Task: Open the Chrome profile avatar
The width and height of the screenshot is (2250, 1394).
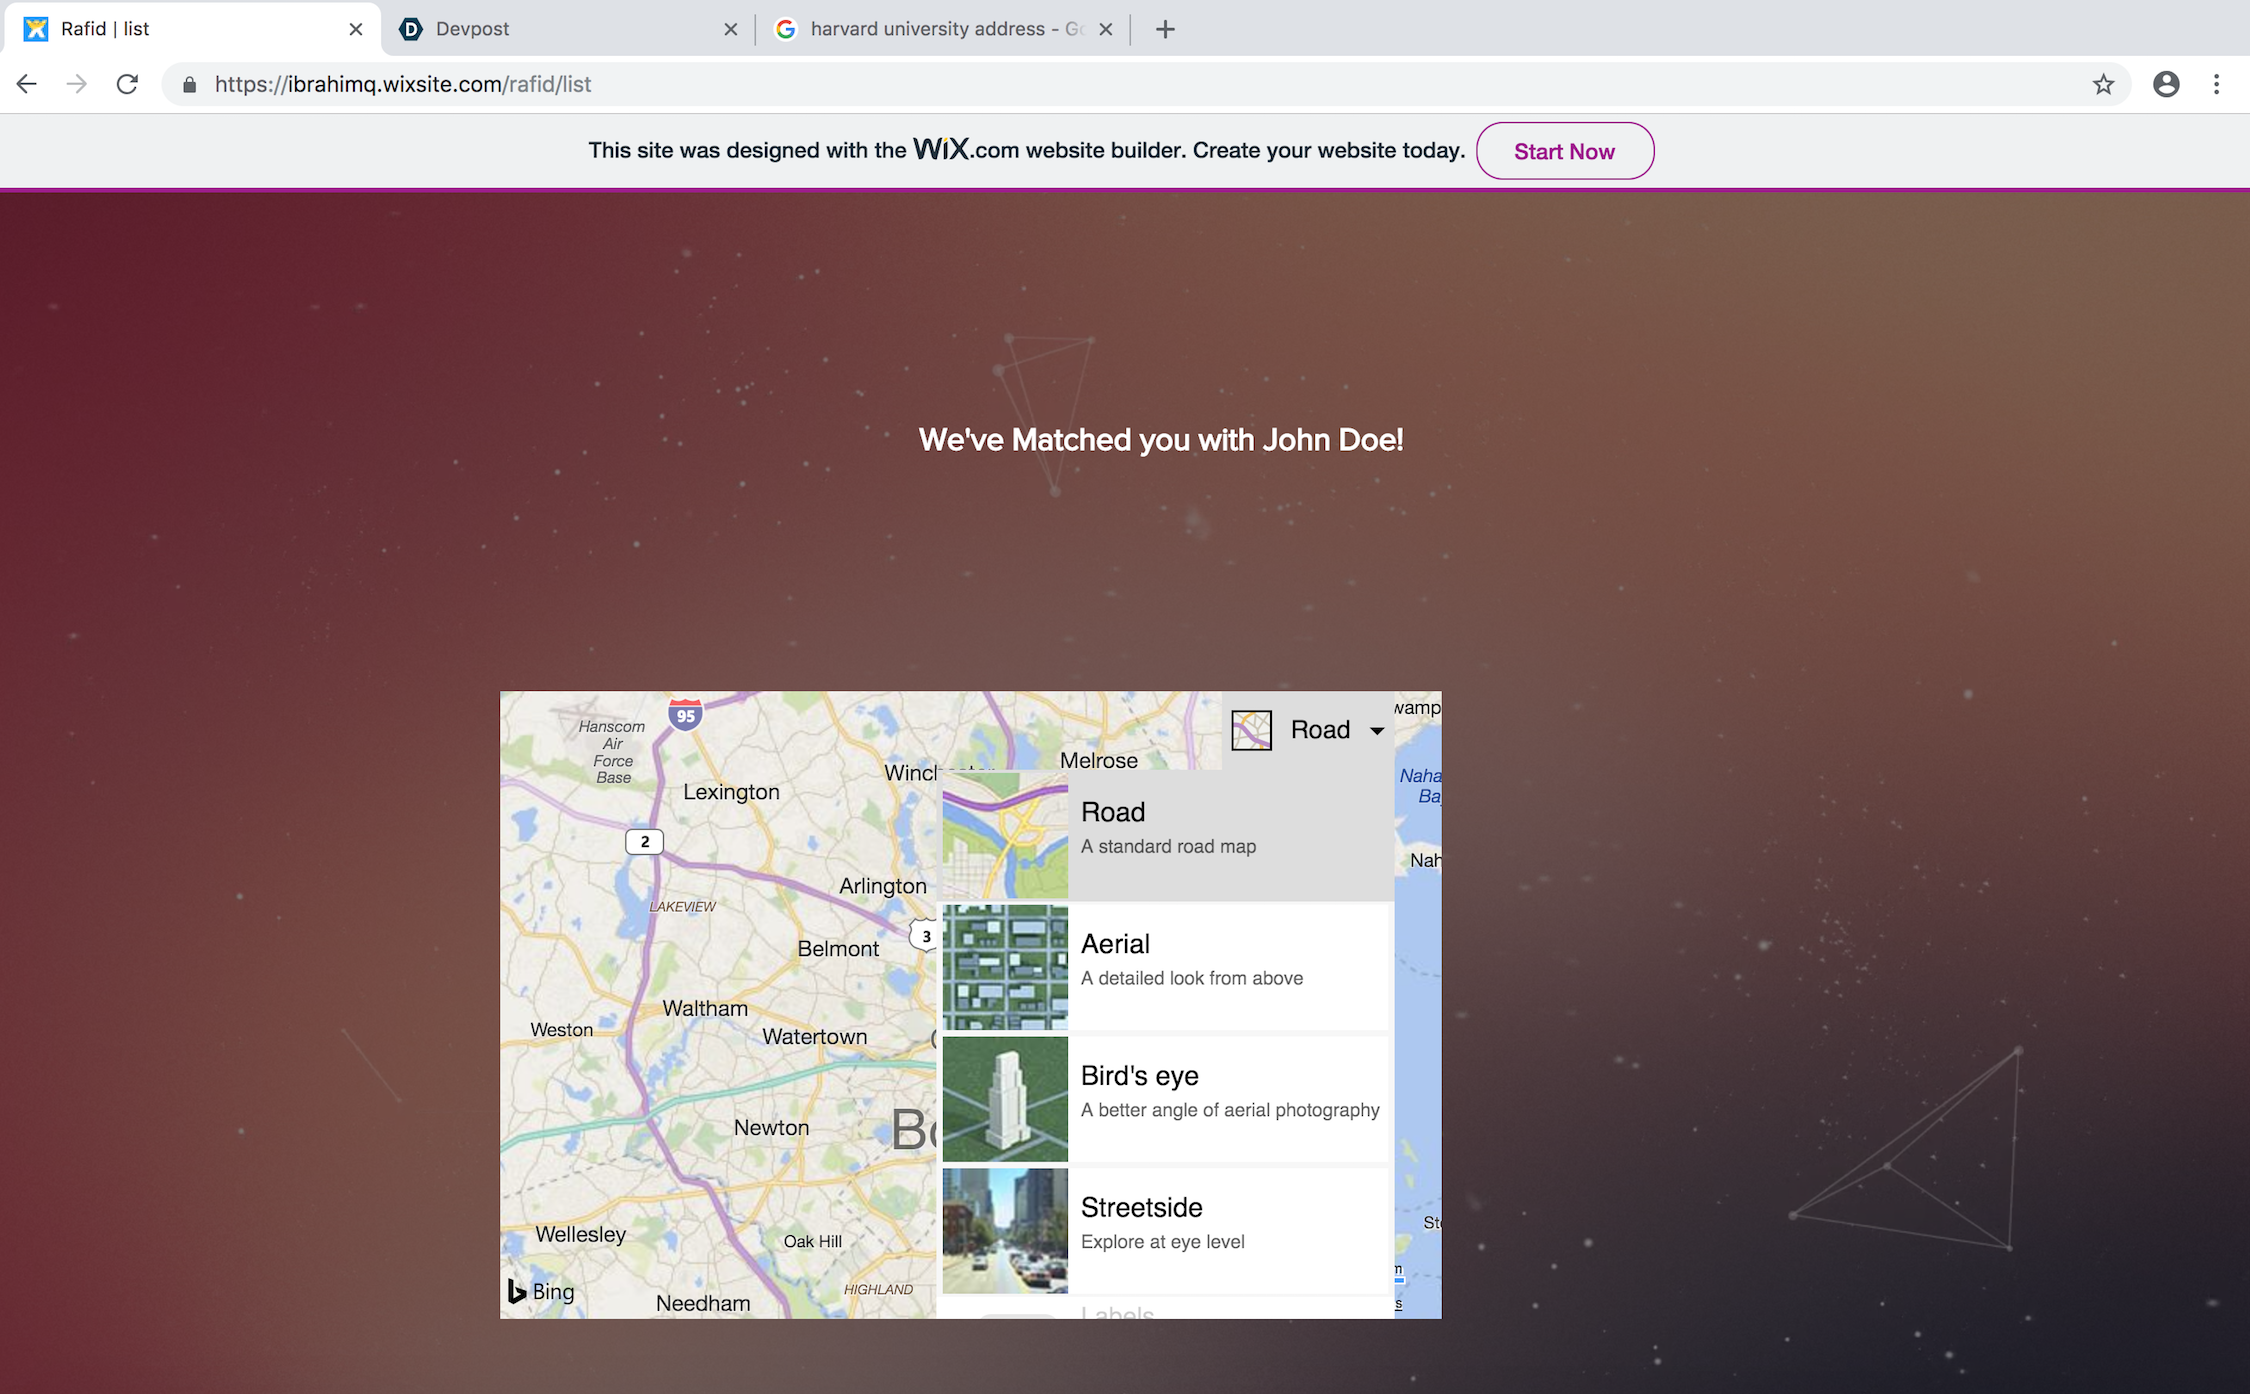Action: pyautogui.click(x=2166, y=84)
